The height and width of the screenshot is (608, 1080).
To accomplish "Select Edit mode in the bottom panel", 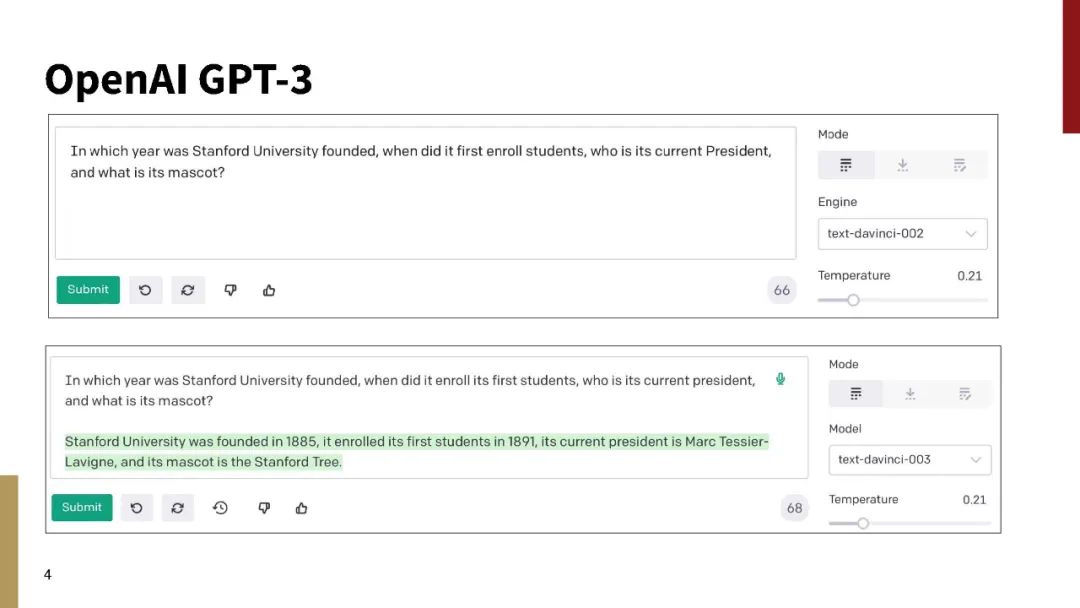I will tap(964, 394).
